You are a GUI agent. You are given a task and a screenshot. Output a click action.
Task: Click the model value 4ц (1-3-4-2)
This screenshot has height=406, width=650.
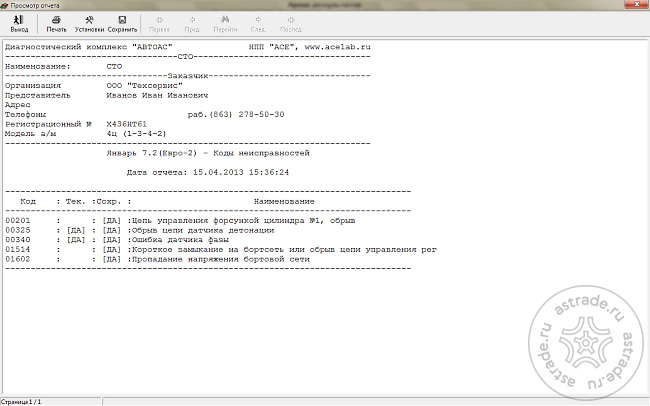pyautogui.click(x=136, y=134)
